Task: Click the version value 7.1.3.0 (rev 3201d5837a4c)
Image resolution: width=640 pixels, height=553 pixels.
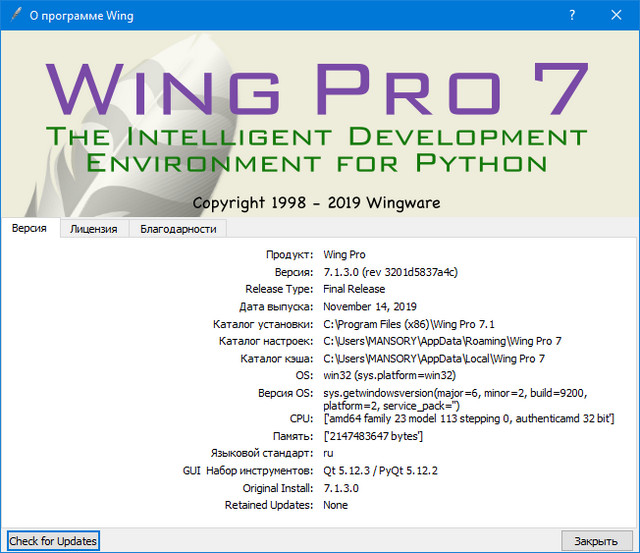Action: click(x=391, y=272)
